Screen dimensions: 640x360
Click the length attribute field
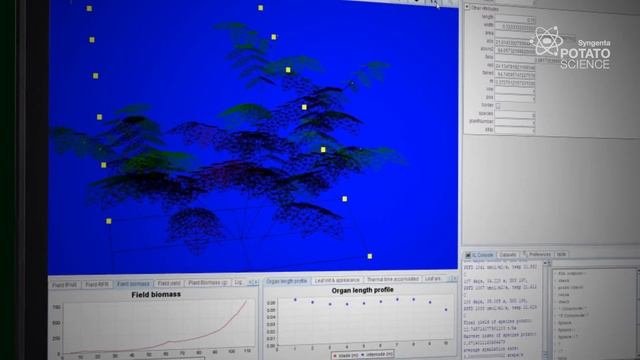coord(515,18)
